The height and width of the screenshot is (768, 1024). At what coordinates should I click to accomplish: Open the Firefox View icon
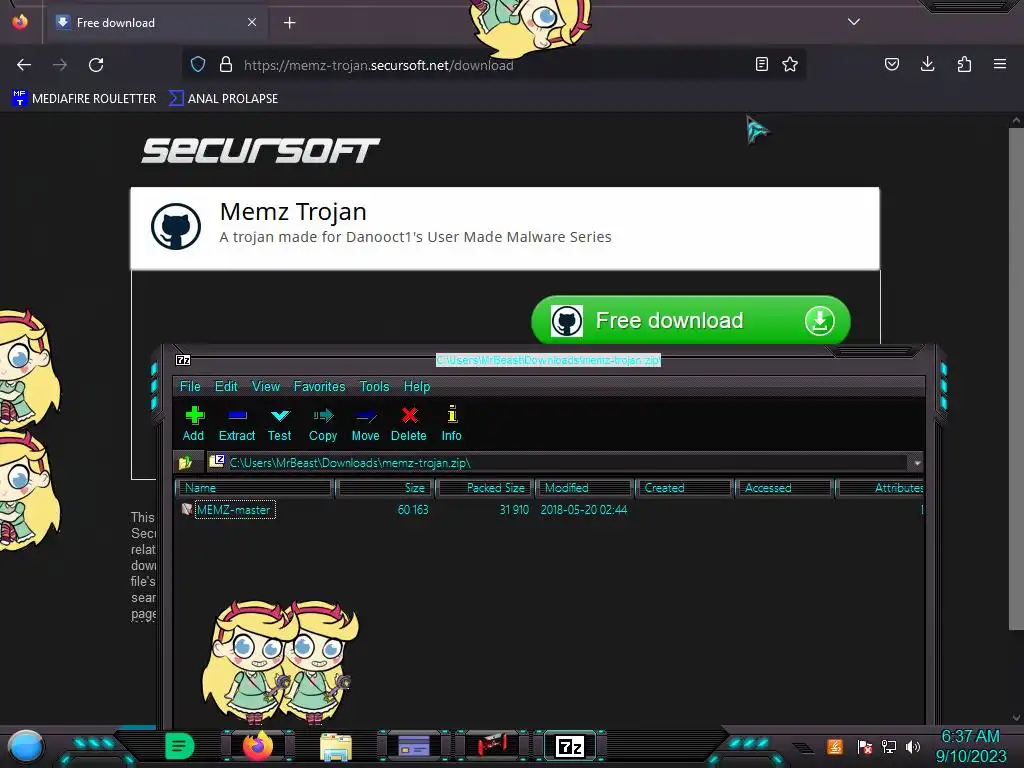(20, 22)
